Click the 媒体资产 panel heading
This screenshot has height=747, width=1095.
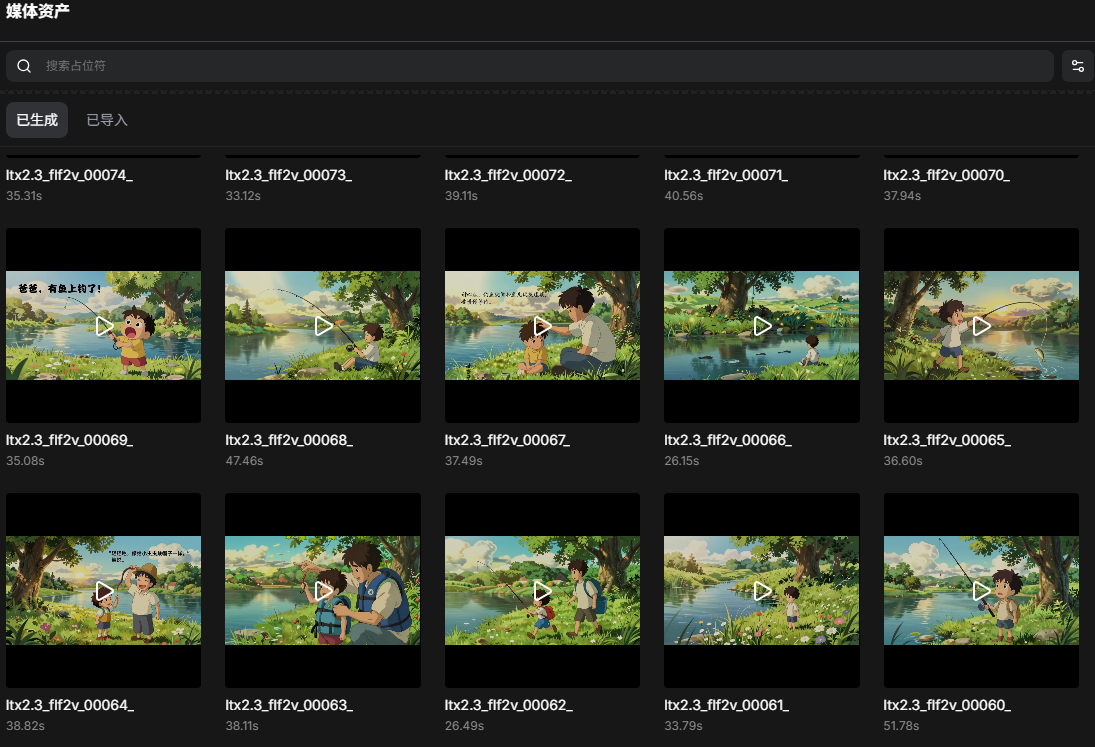tap(38, 11)
